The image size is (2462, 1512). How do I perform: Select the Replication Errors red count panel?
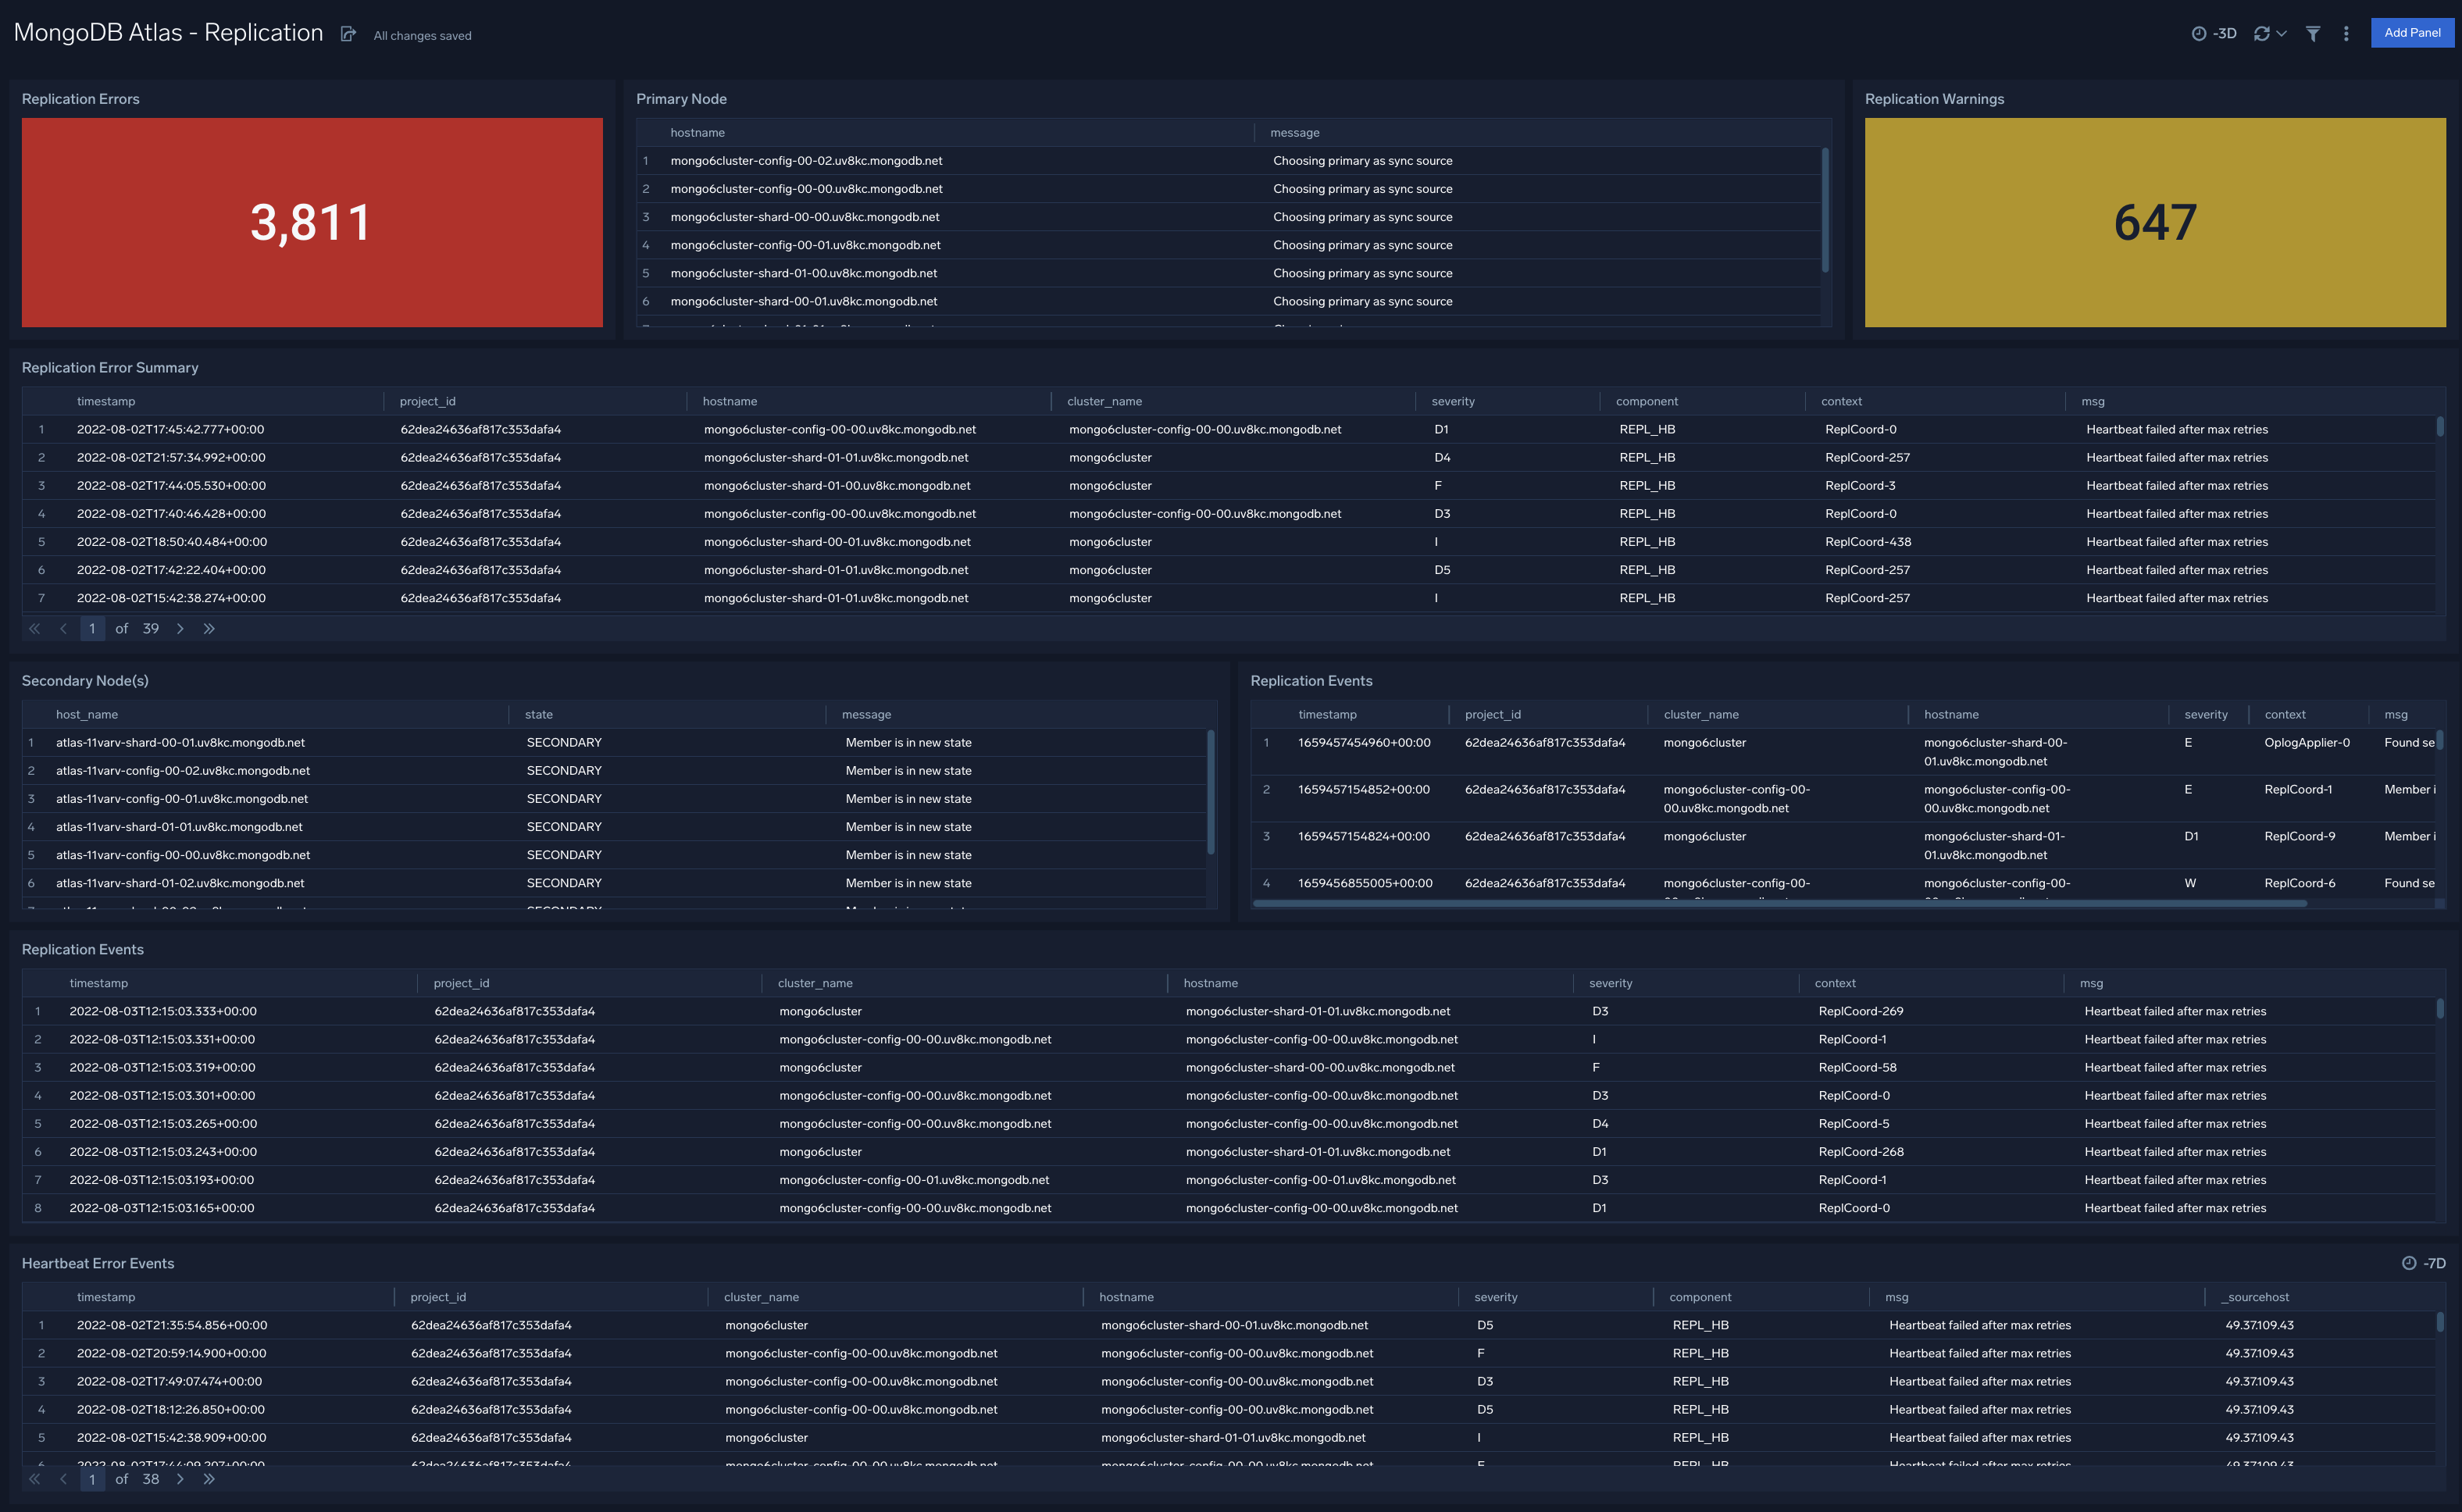[312, 222]
